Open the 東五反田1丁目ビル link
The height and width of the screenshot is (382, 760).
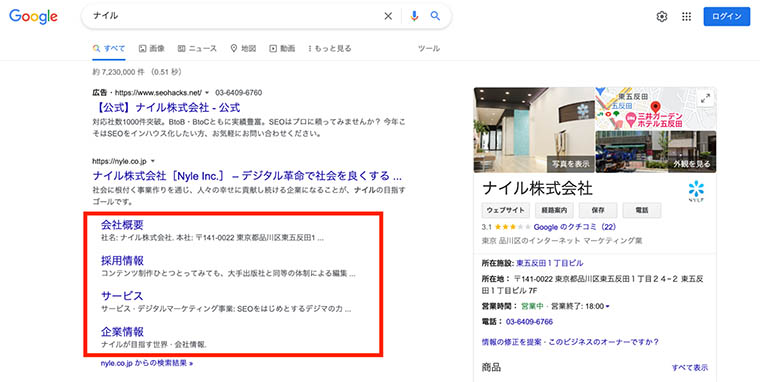tap(550, 263)
